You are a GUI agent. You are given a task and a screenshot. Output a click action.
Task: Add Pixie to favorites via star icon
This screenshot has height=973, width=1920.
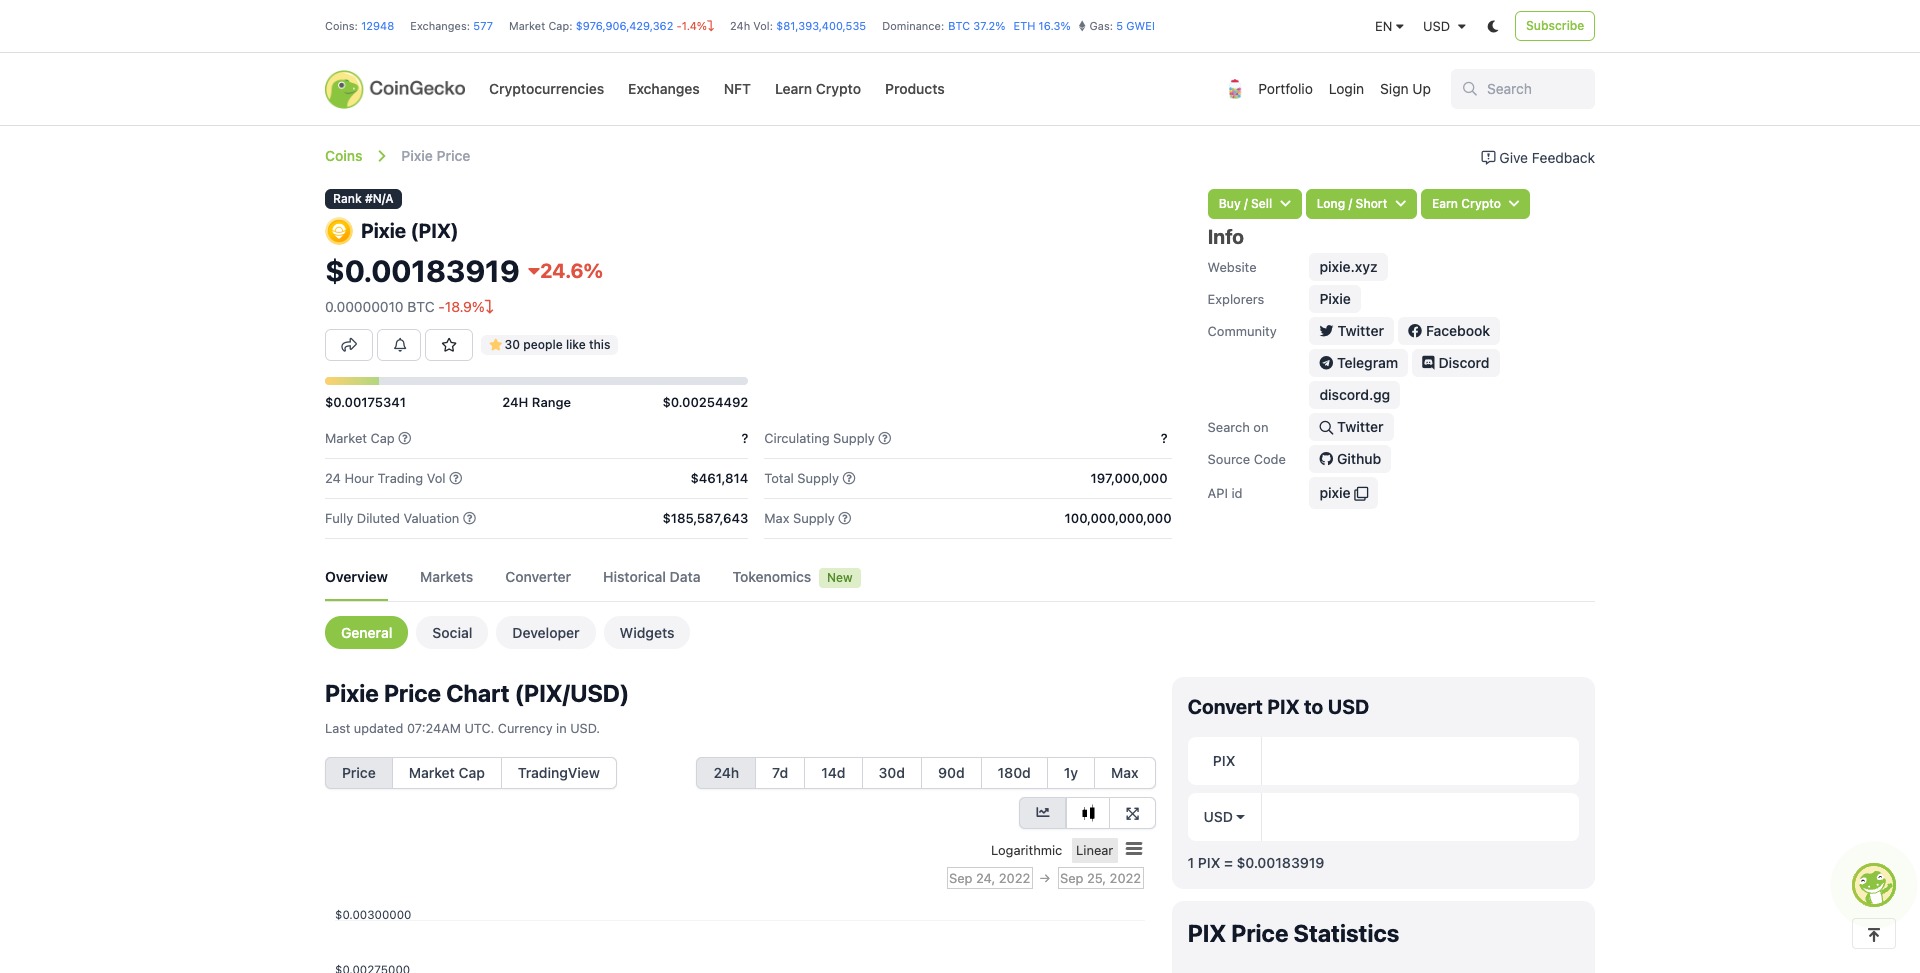pos(448,344)
